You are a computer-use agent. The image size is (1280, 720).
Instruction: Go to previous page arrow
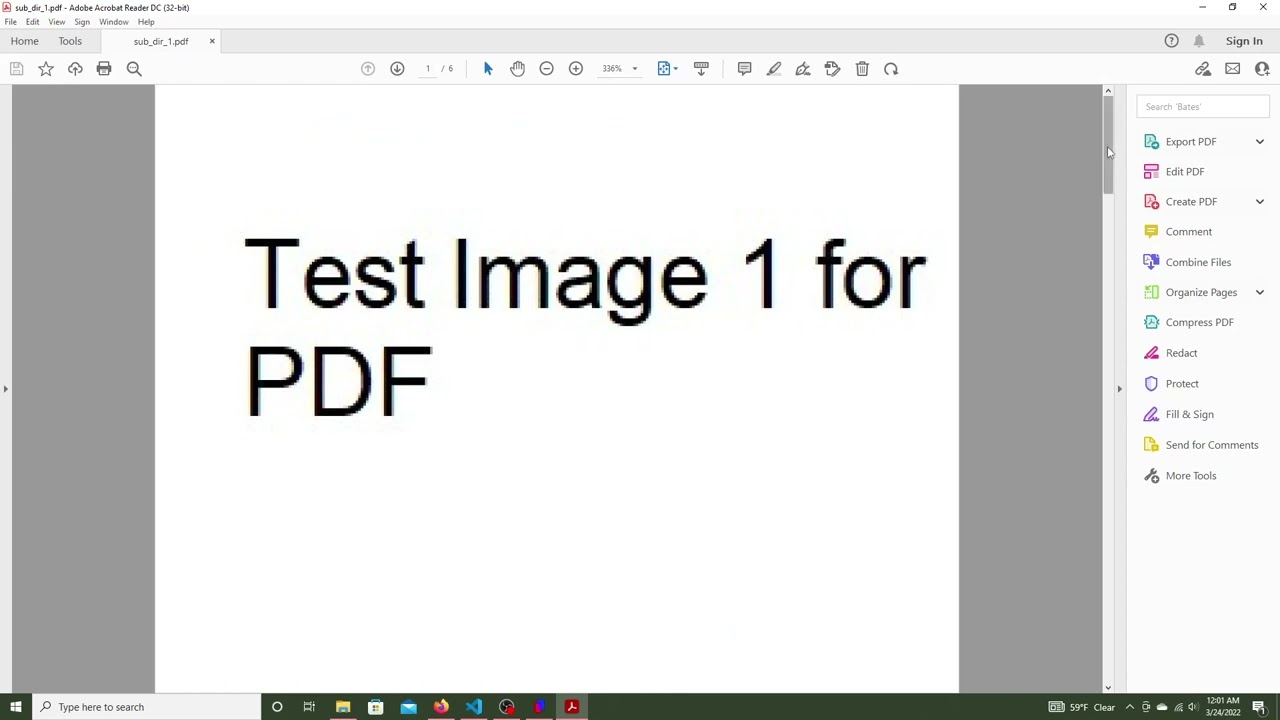[368, 69]
